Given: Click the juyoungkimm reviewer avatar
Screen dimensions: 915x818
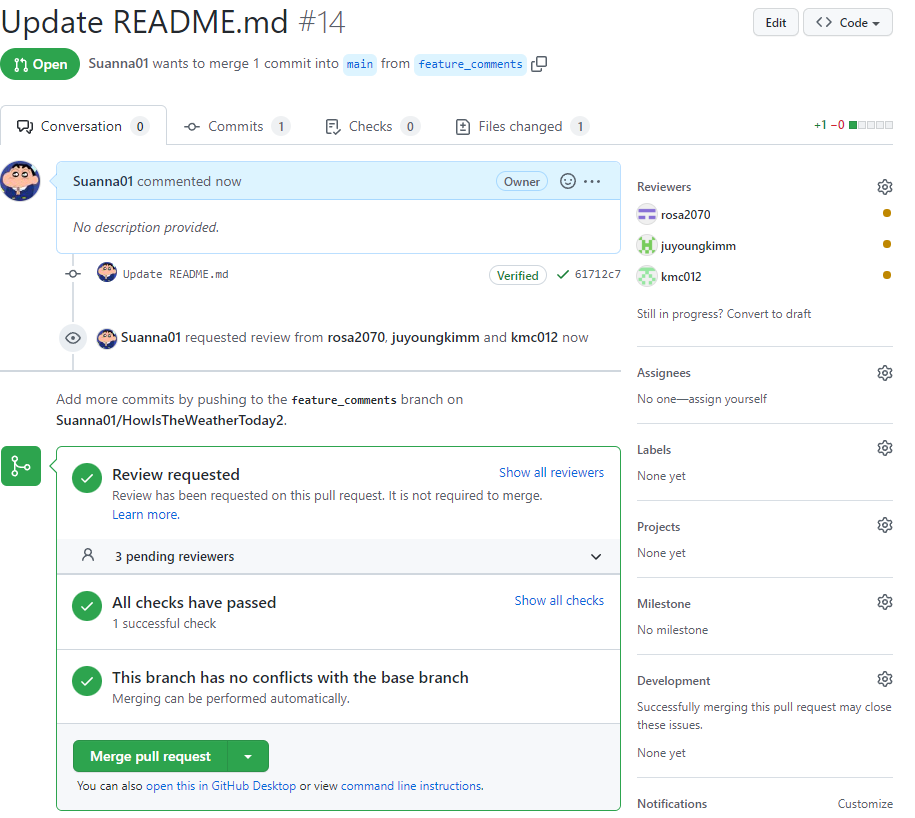Looking at the screenshot, I should pos(647,246).
